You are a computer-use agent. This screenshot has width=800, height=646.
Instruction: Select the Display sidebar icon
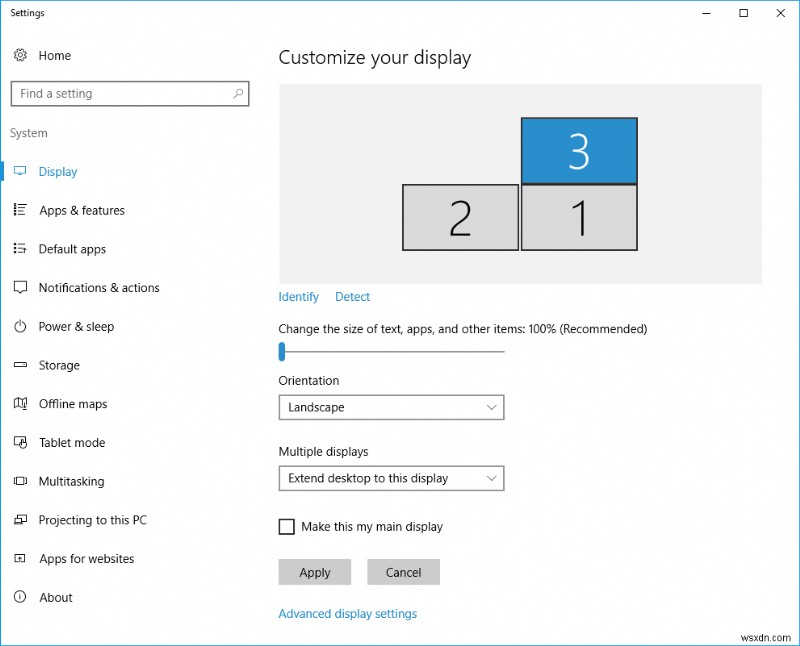21,171
